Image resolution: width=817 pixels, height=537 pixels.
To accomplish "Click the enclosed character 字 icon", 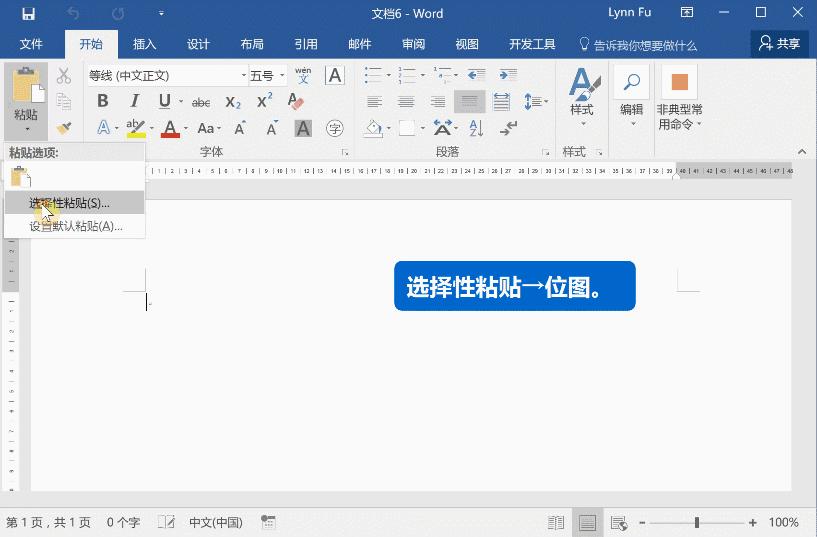I will point(335,128).
